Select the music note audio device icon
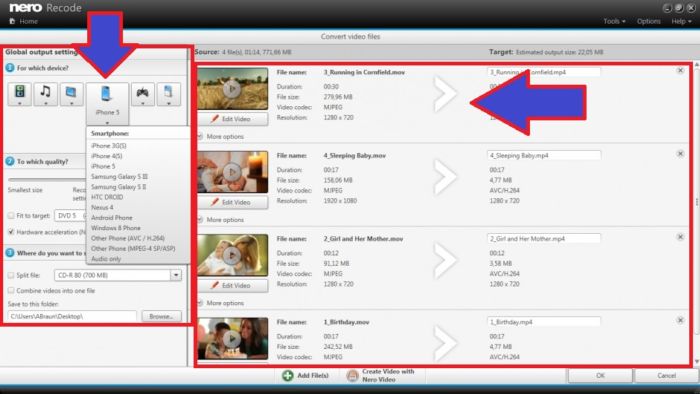This screenshot has height=394, width=700. (x=46, y=94)
